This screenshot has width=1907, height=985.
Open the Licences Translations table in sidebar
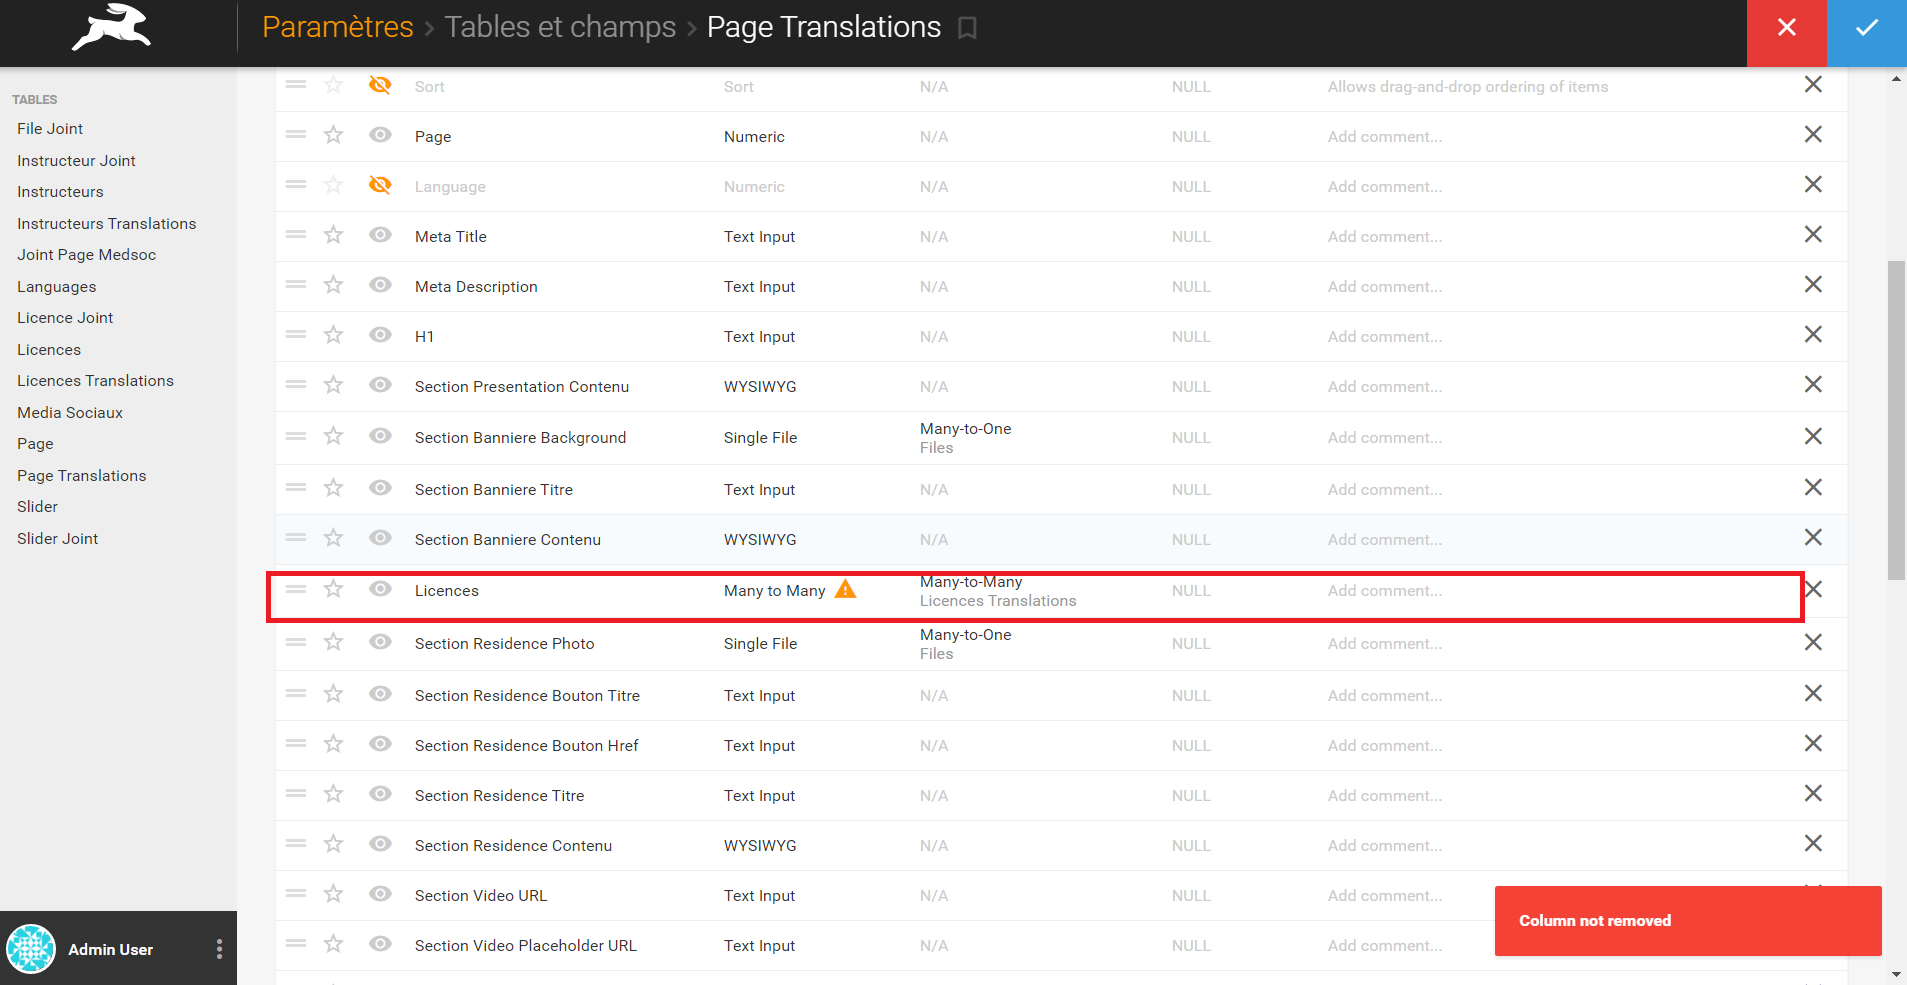tap(95, 380)
